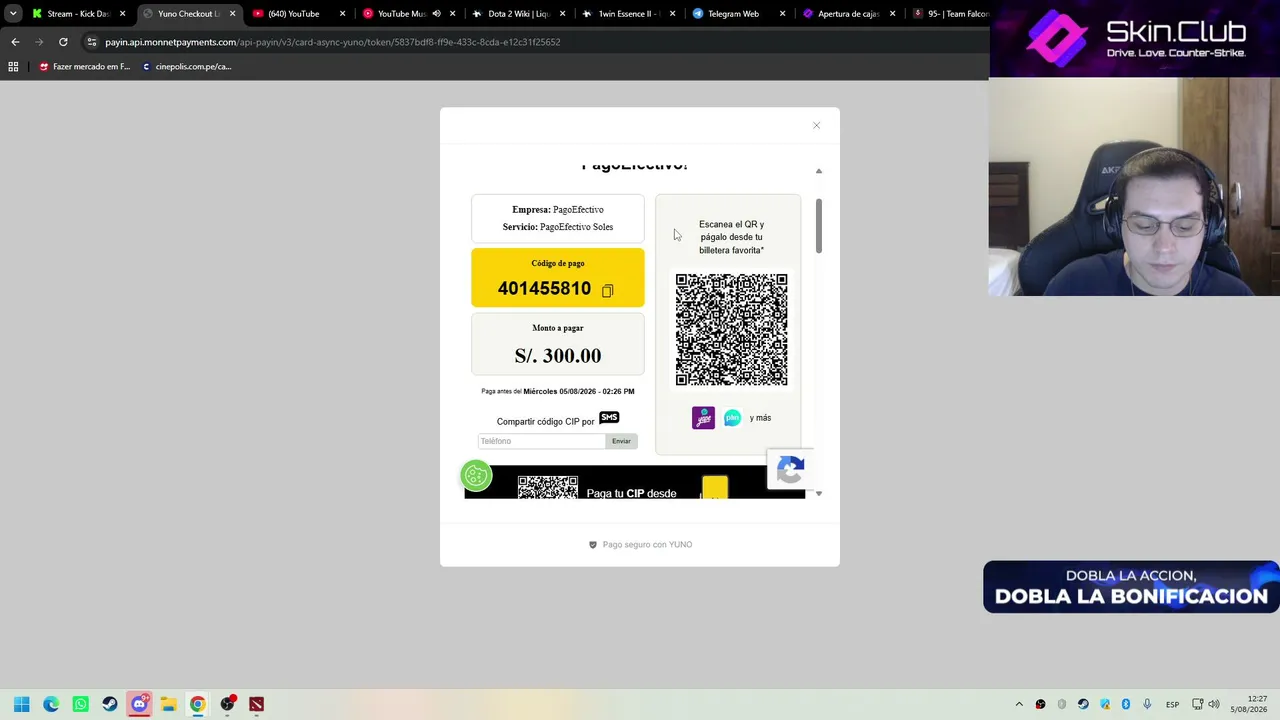Switch to the Apertura de cajas tab

(848, 14)
